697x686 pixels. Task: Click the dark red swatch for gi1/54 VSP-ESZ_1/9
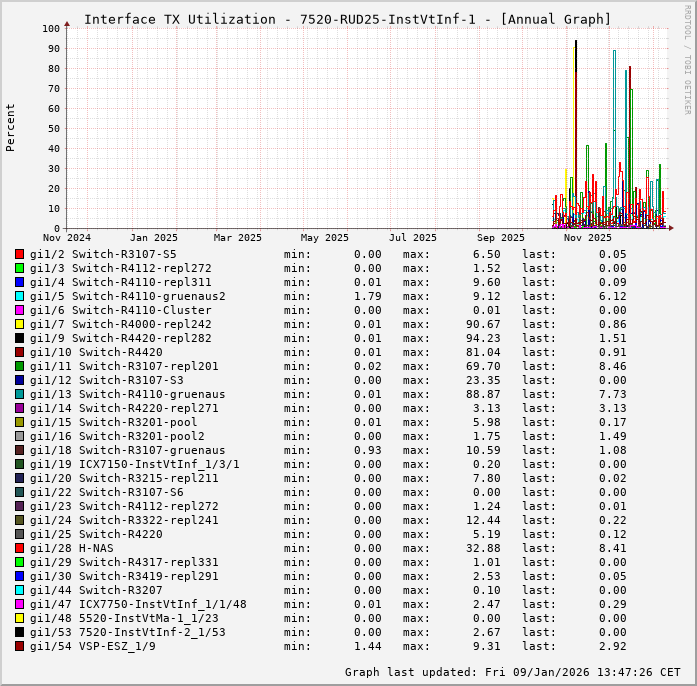click(19, 646)
